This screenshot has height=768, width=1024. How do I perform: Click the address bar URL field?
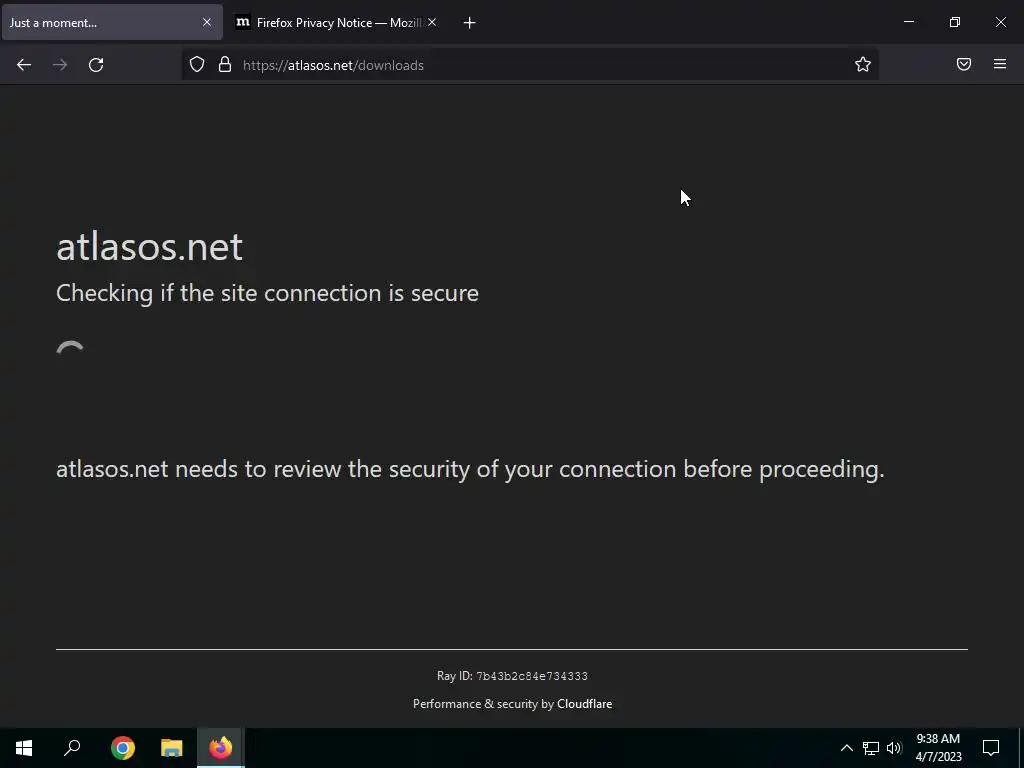(x=529, y=65)
